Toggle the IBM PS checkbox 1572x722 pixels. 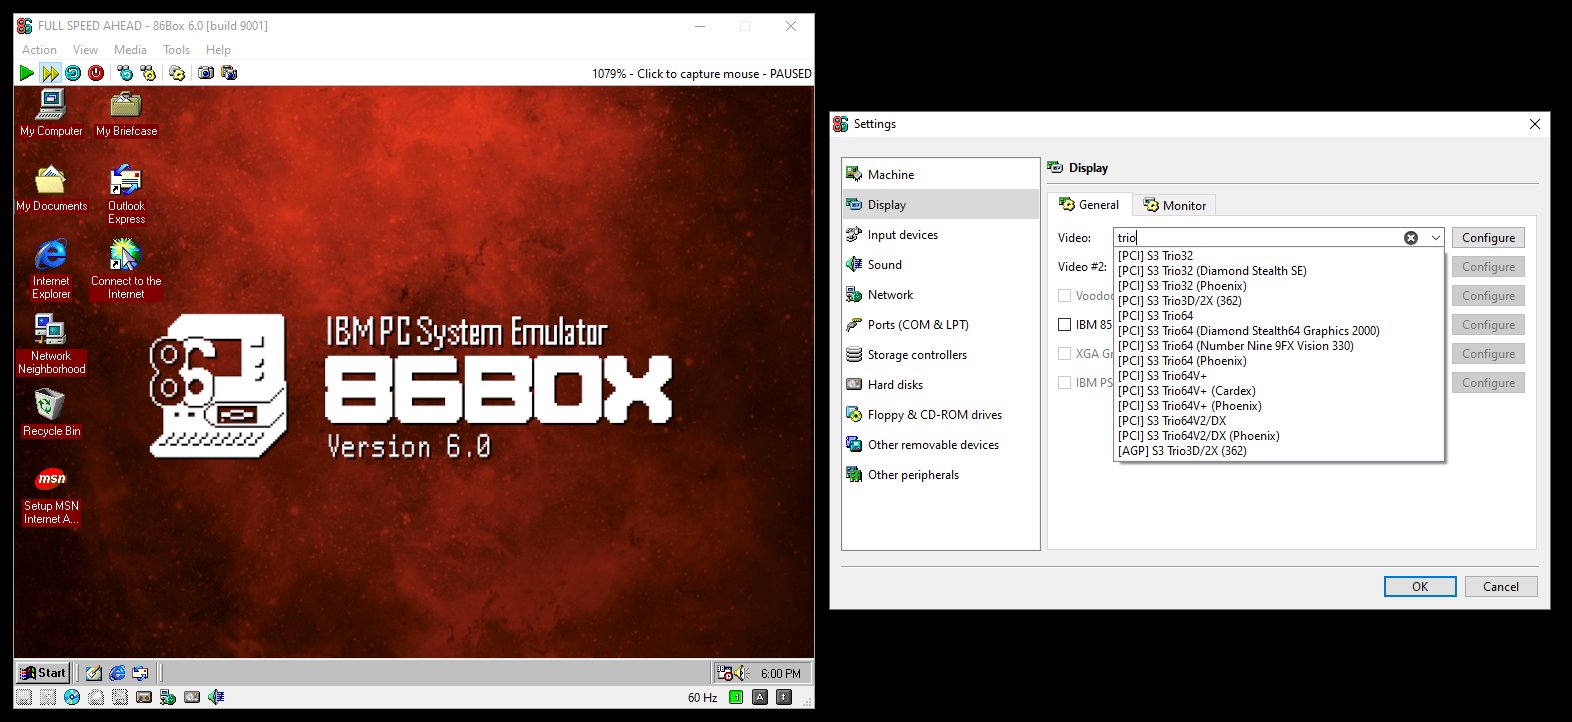click(x=1065, y=382)
